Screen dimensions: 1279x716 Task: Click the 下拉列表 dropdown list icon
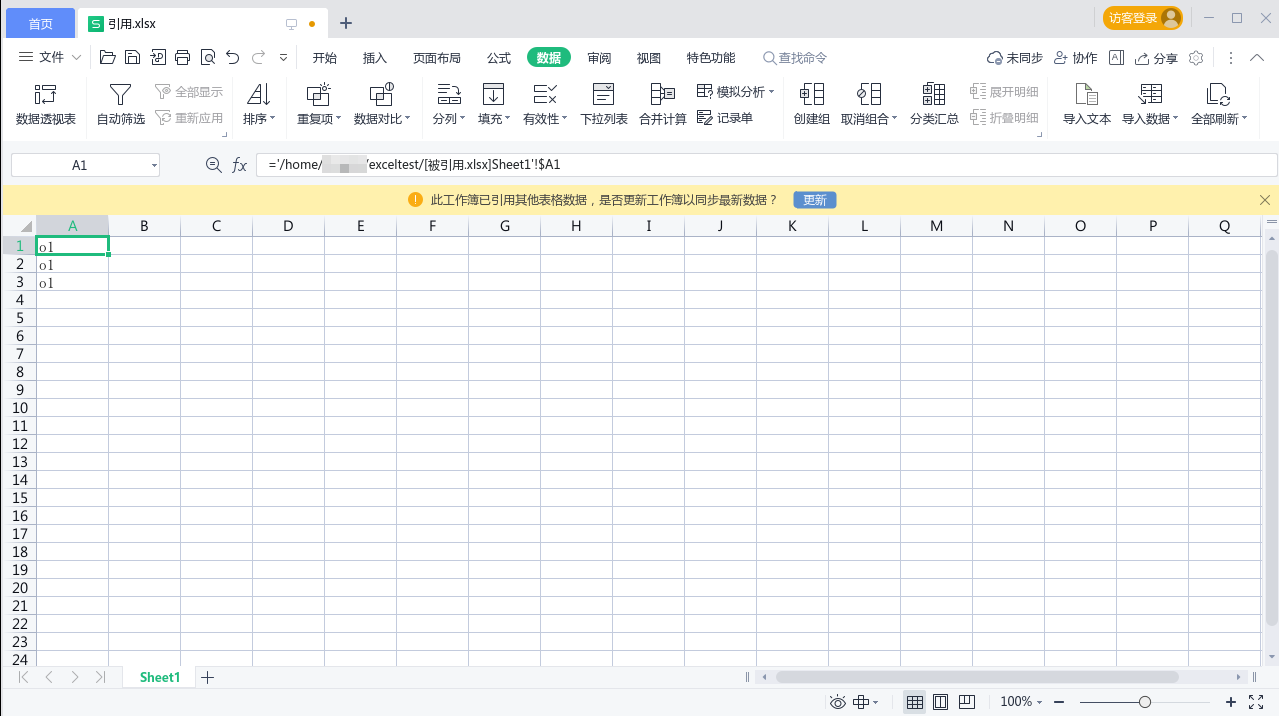tap(603, 95)
